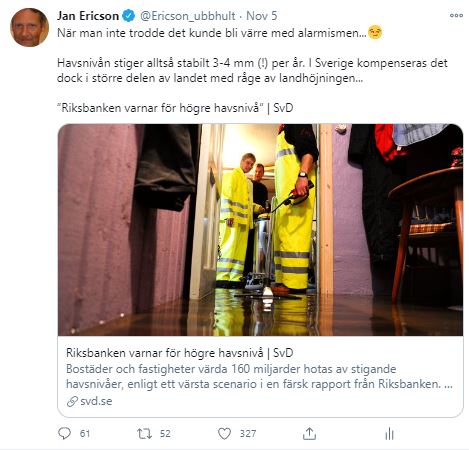Open the @Ericson_ubbhult handle link
This screenshot has width=469, height=450.
[188, 16]
